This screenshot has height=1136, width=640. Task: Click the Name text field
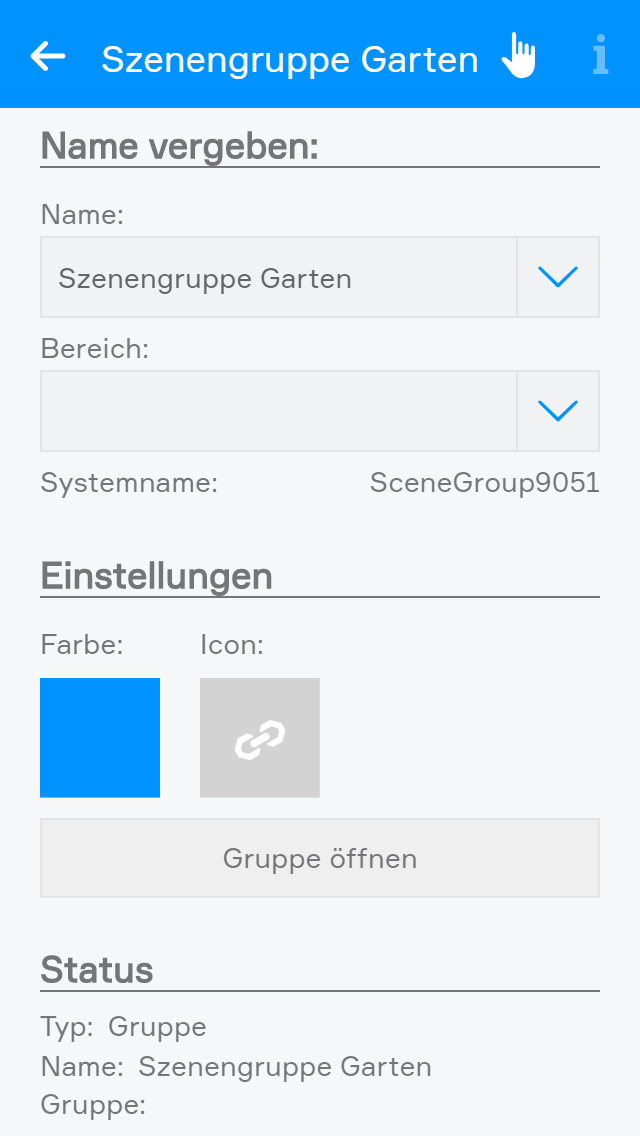coord(278,277)
